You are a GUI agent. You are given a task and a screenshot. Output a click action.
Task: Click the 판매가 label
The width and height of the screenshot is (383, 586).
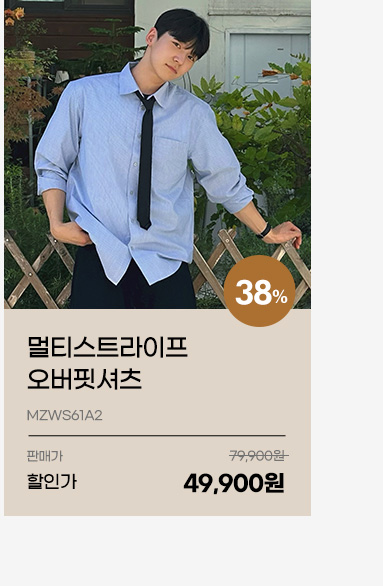45,456
